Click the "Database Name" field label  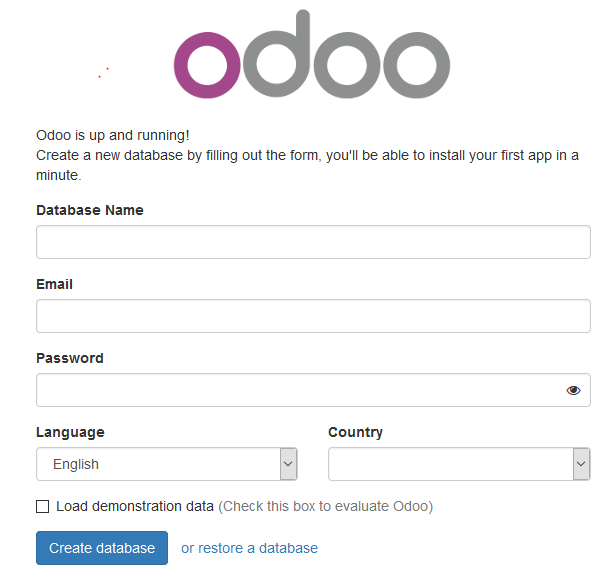(90, 210)
